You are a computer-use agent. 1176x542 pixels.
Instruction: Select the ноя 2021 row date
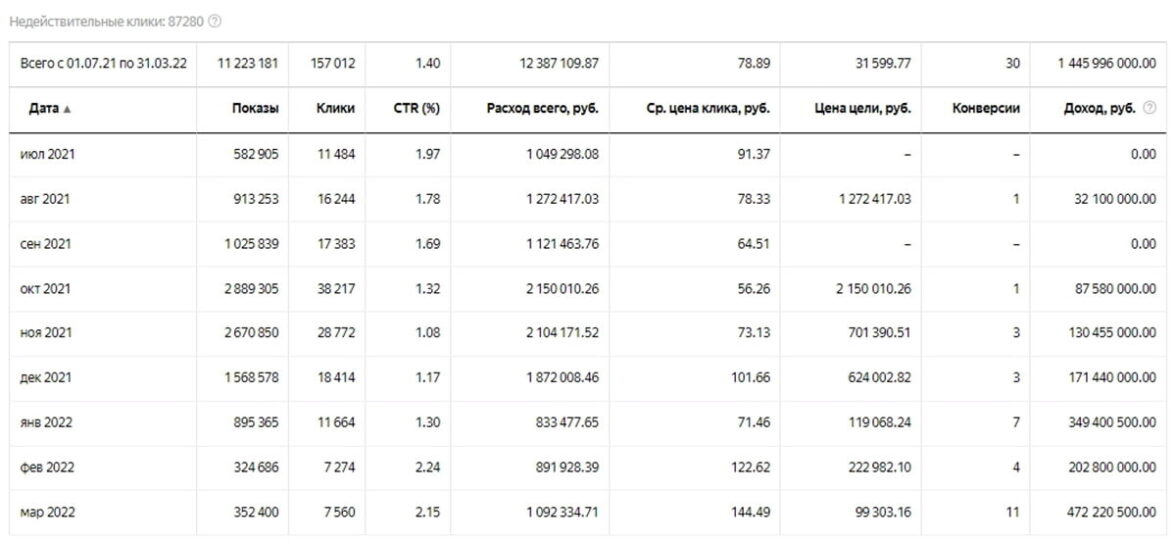[x=45, y=333]
